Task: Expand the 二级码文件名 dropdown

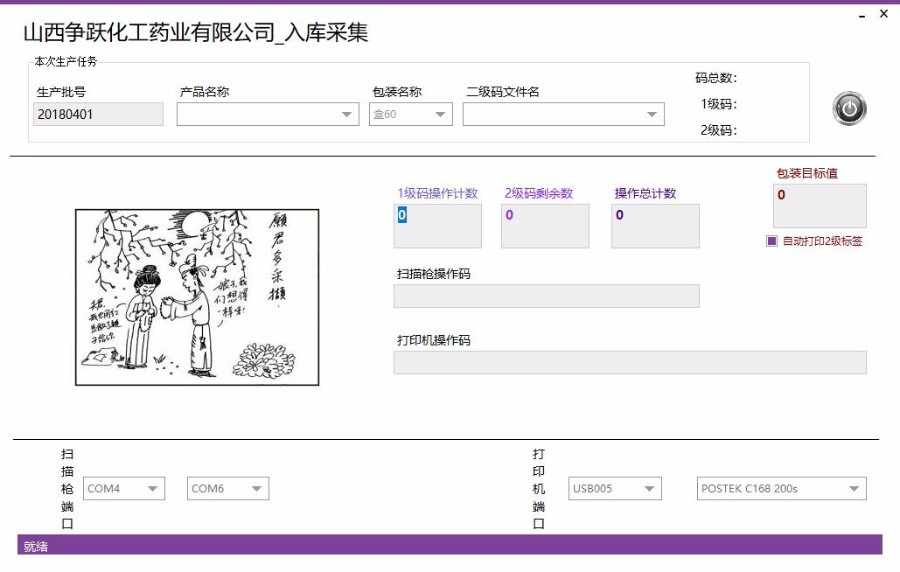Action: [x=564, y=114]
